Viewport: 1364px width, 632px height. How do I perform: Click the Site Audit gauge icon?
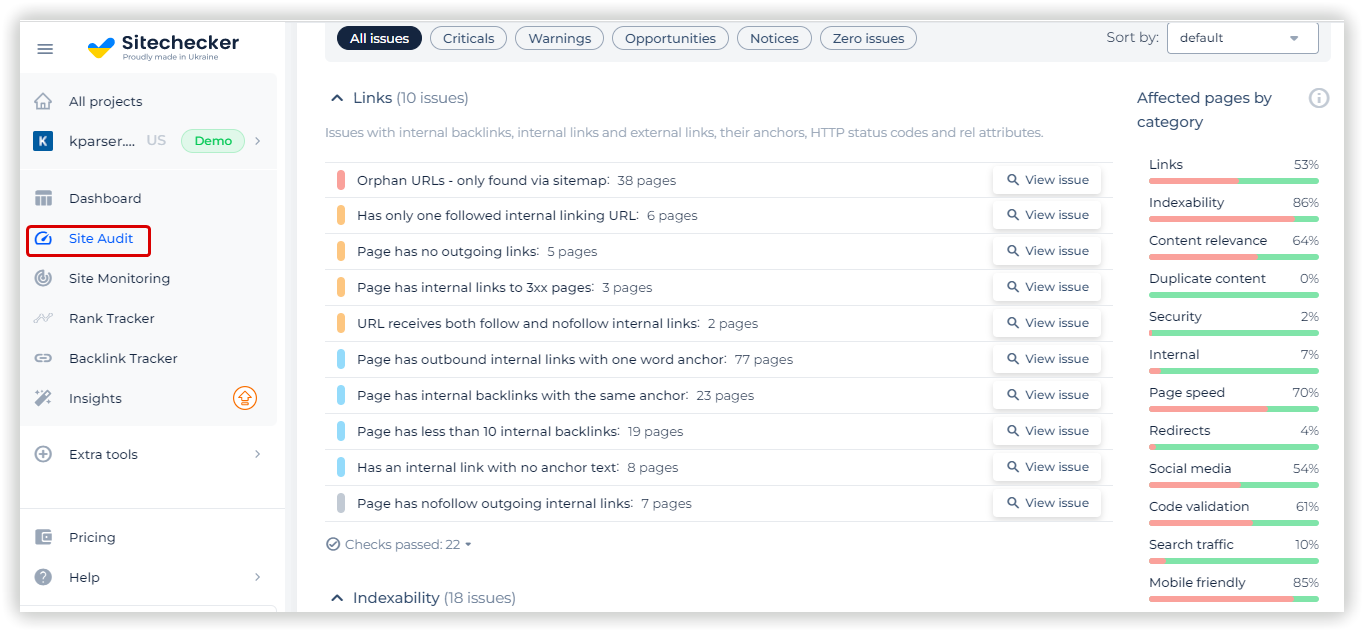43,238
